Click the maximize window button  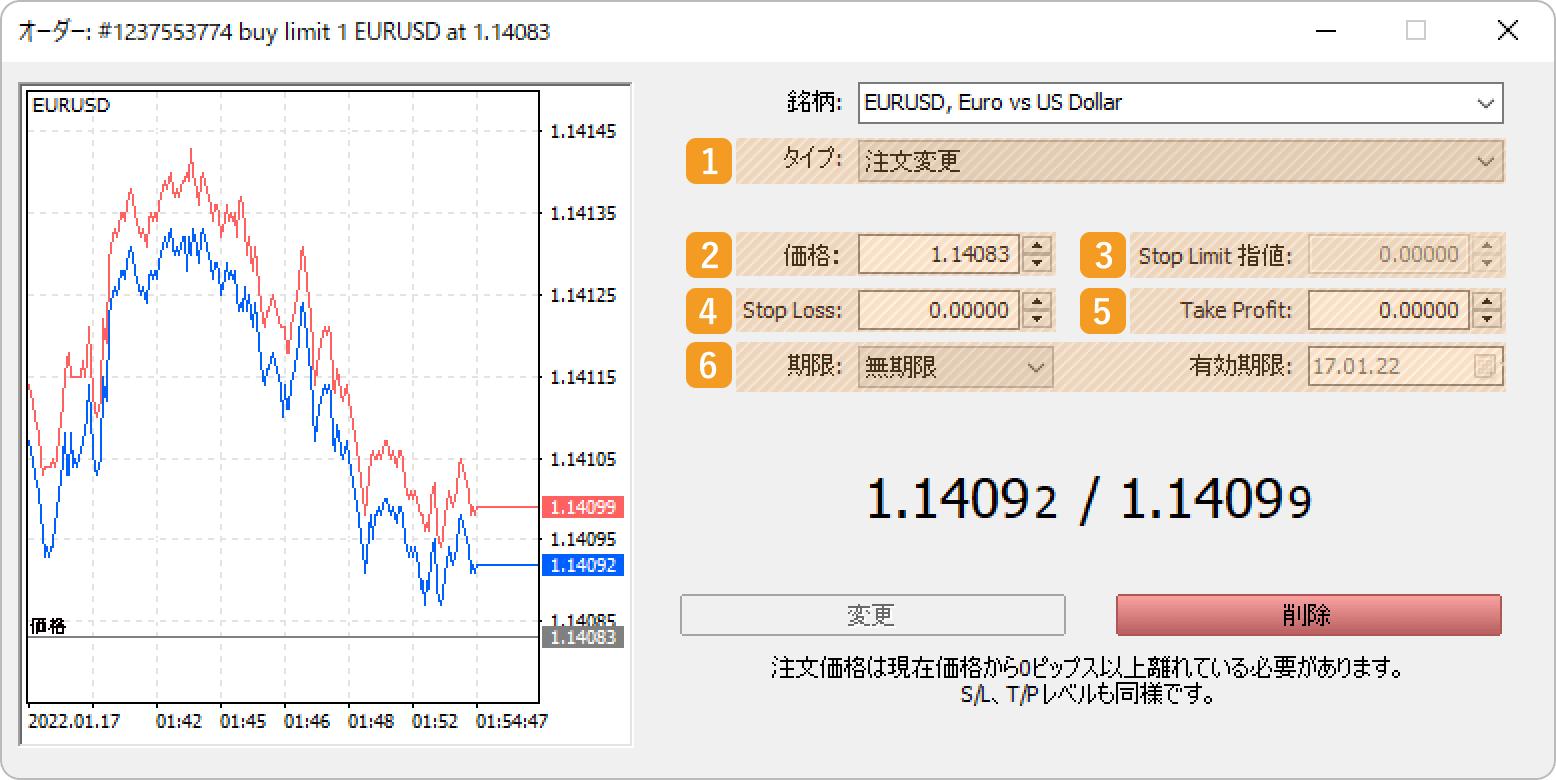(1415, 31)
